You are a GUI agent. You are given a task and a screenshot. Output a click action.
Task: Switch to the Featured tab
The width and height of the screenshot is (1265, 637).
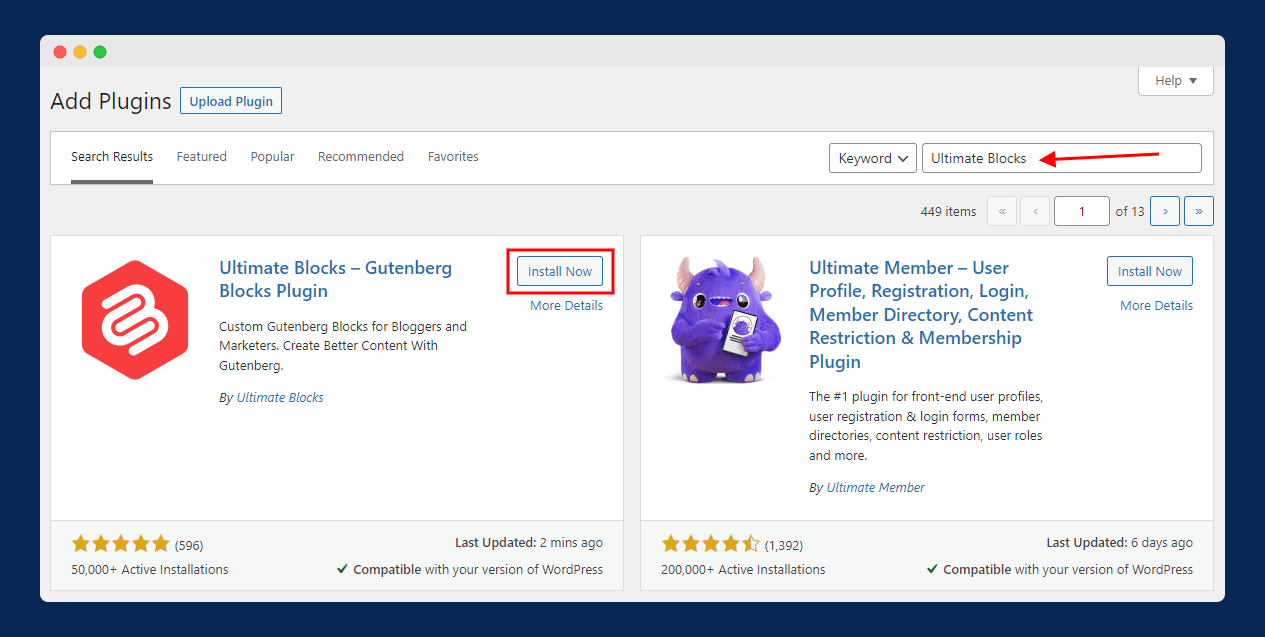point(202,157)
